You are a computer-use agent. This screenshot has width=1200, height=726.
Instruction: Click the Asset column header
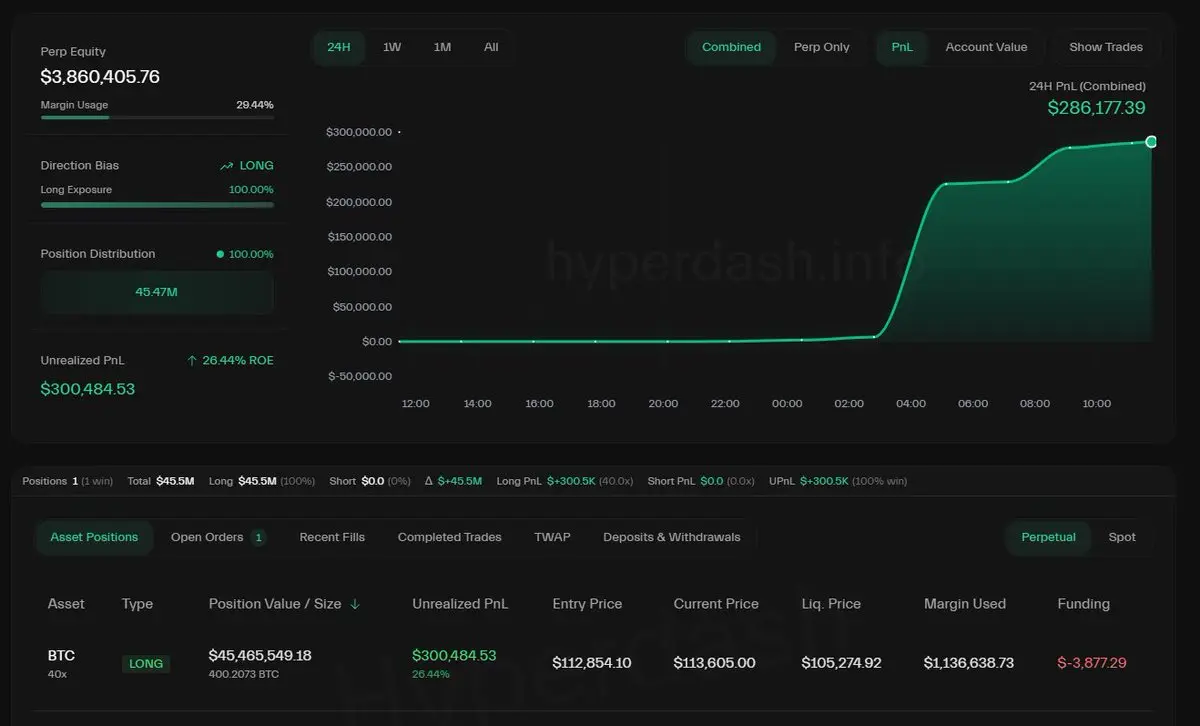tap(66, 604)
